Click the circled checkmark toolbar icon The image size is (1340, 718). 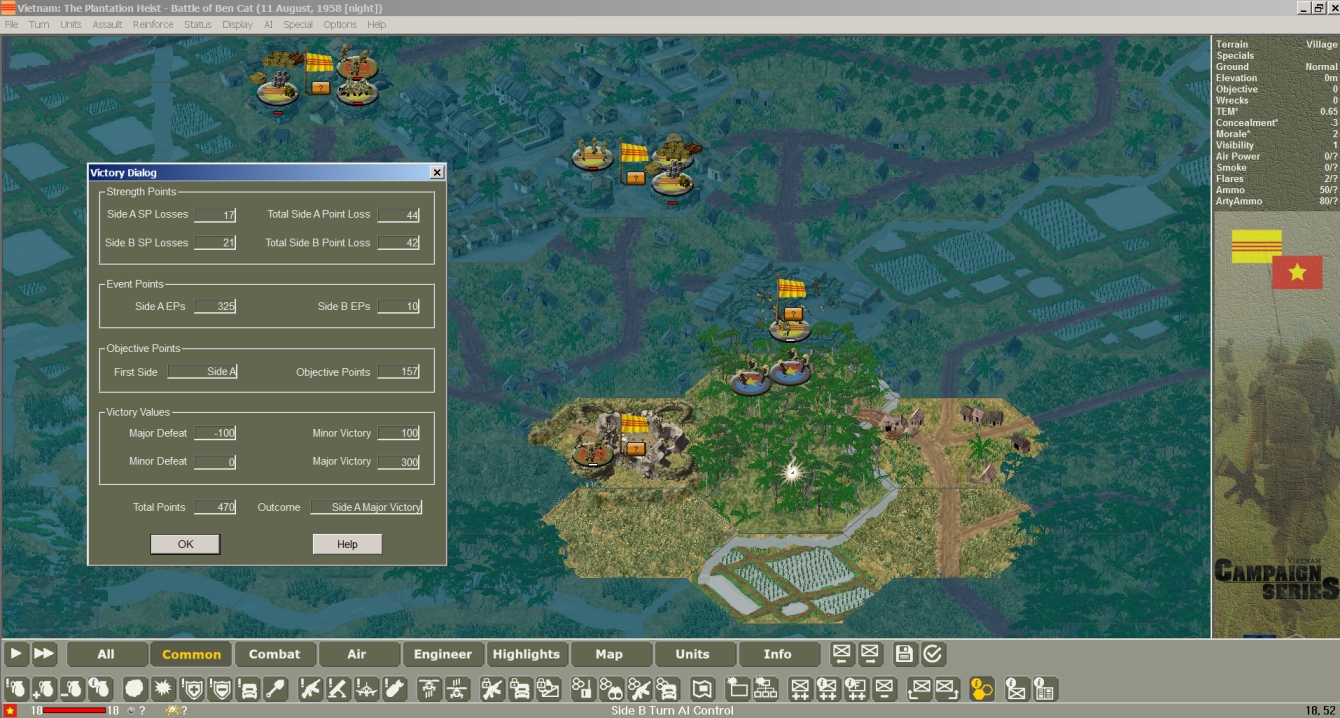coord(932,654)
